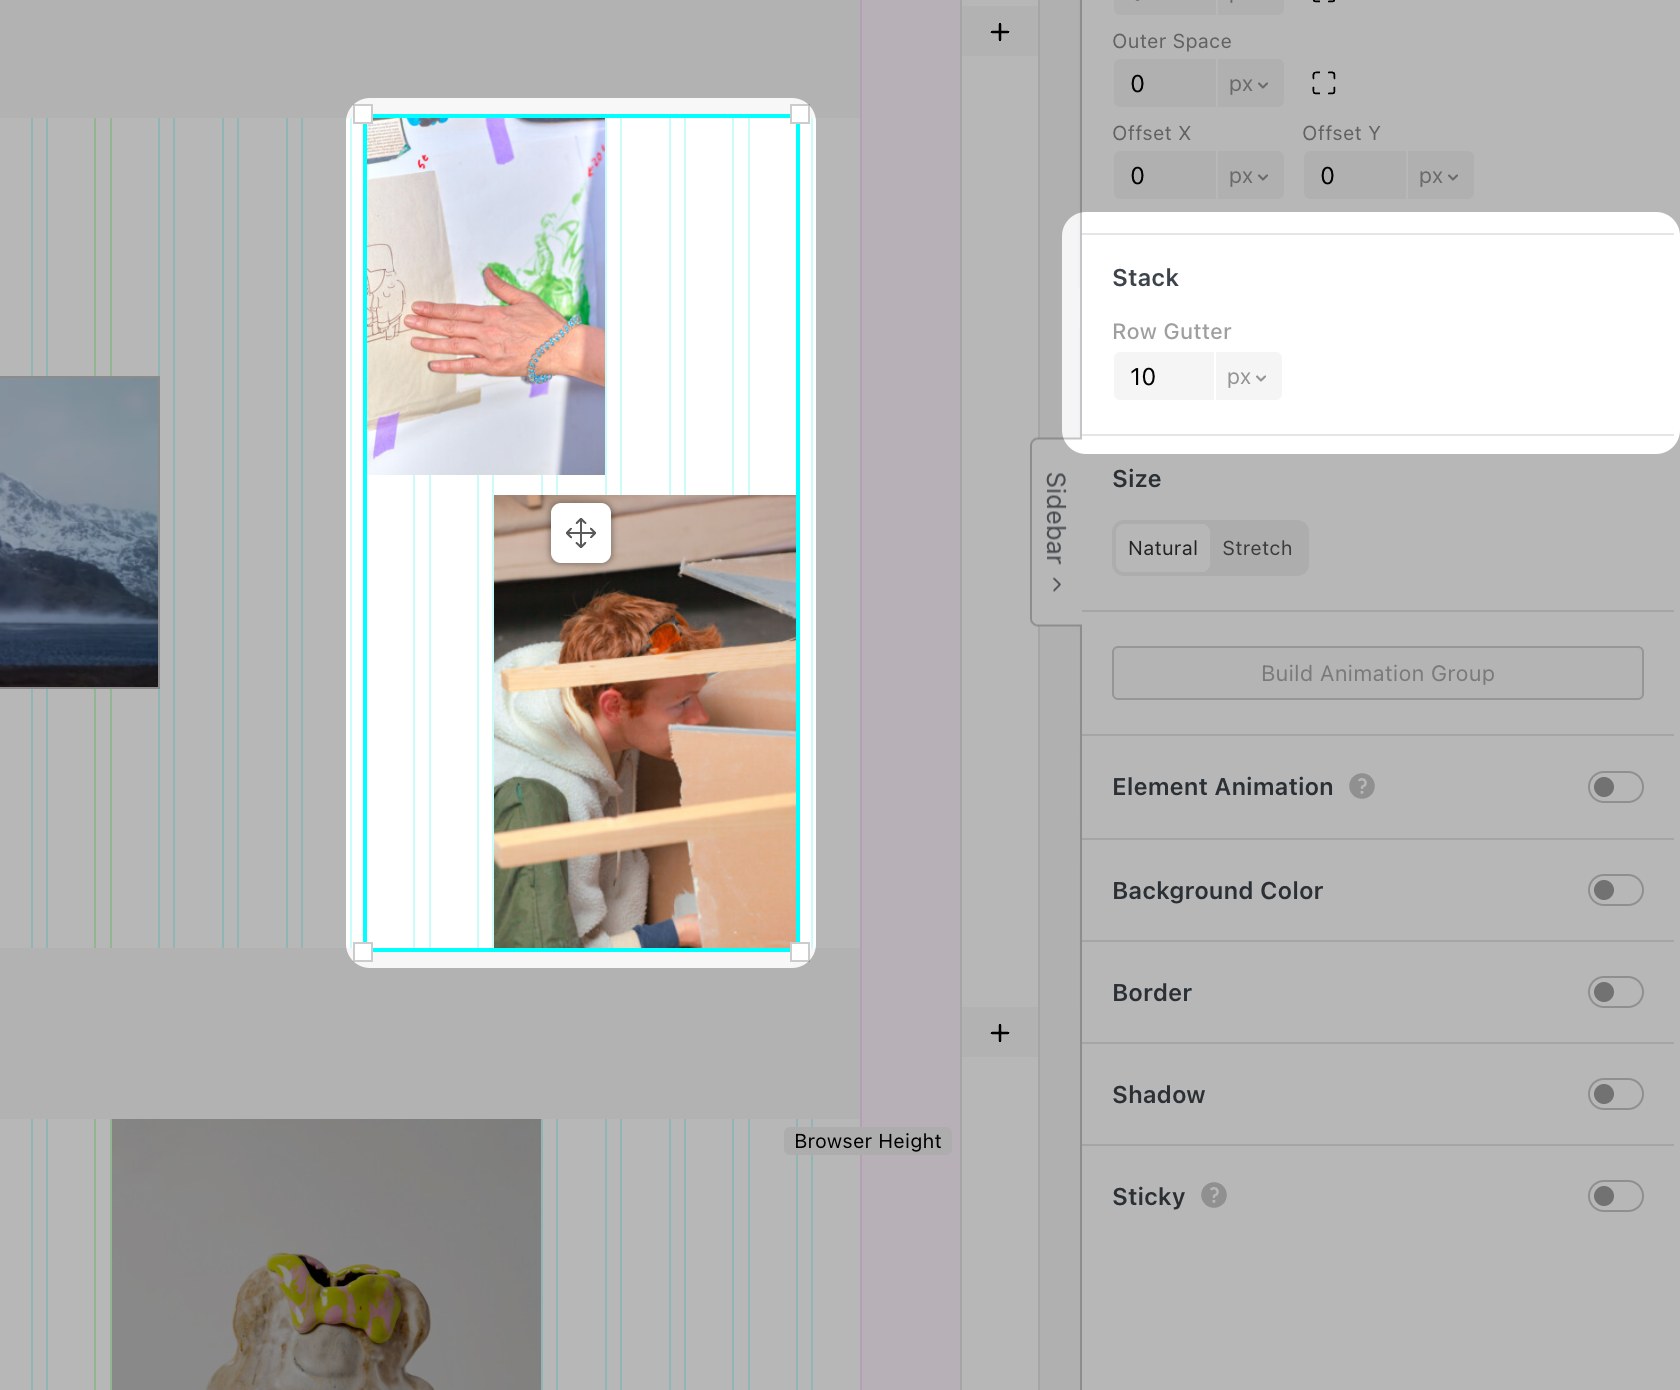Open the Offset X px unit dropdown
1680x1390 pixels.
click(x=1249, y=176)
